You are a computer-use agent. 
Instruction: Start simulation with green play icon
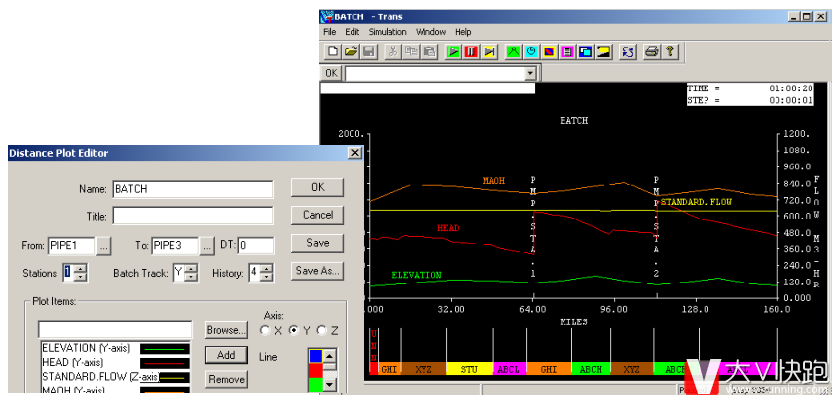pyautogui.click(x=453, y=52)
